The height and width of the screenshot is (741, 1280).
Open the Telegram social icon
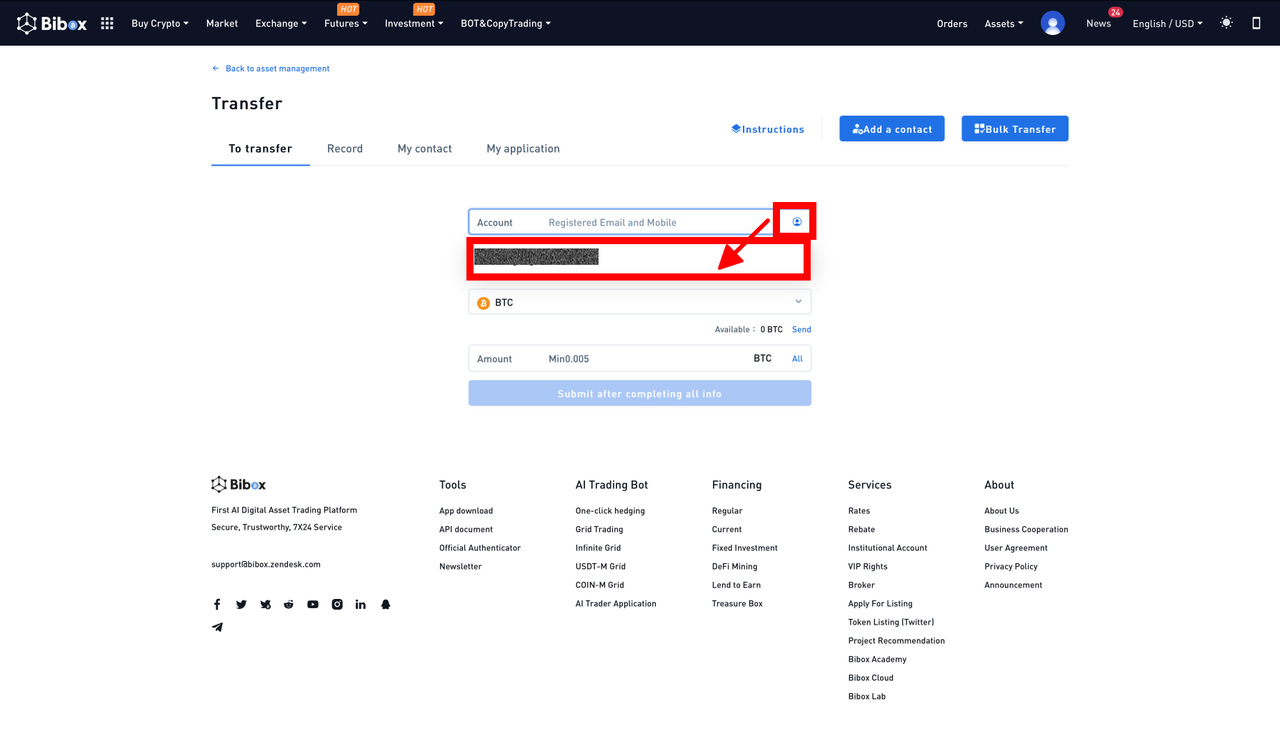tap(217, 628)
